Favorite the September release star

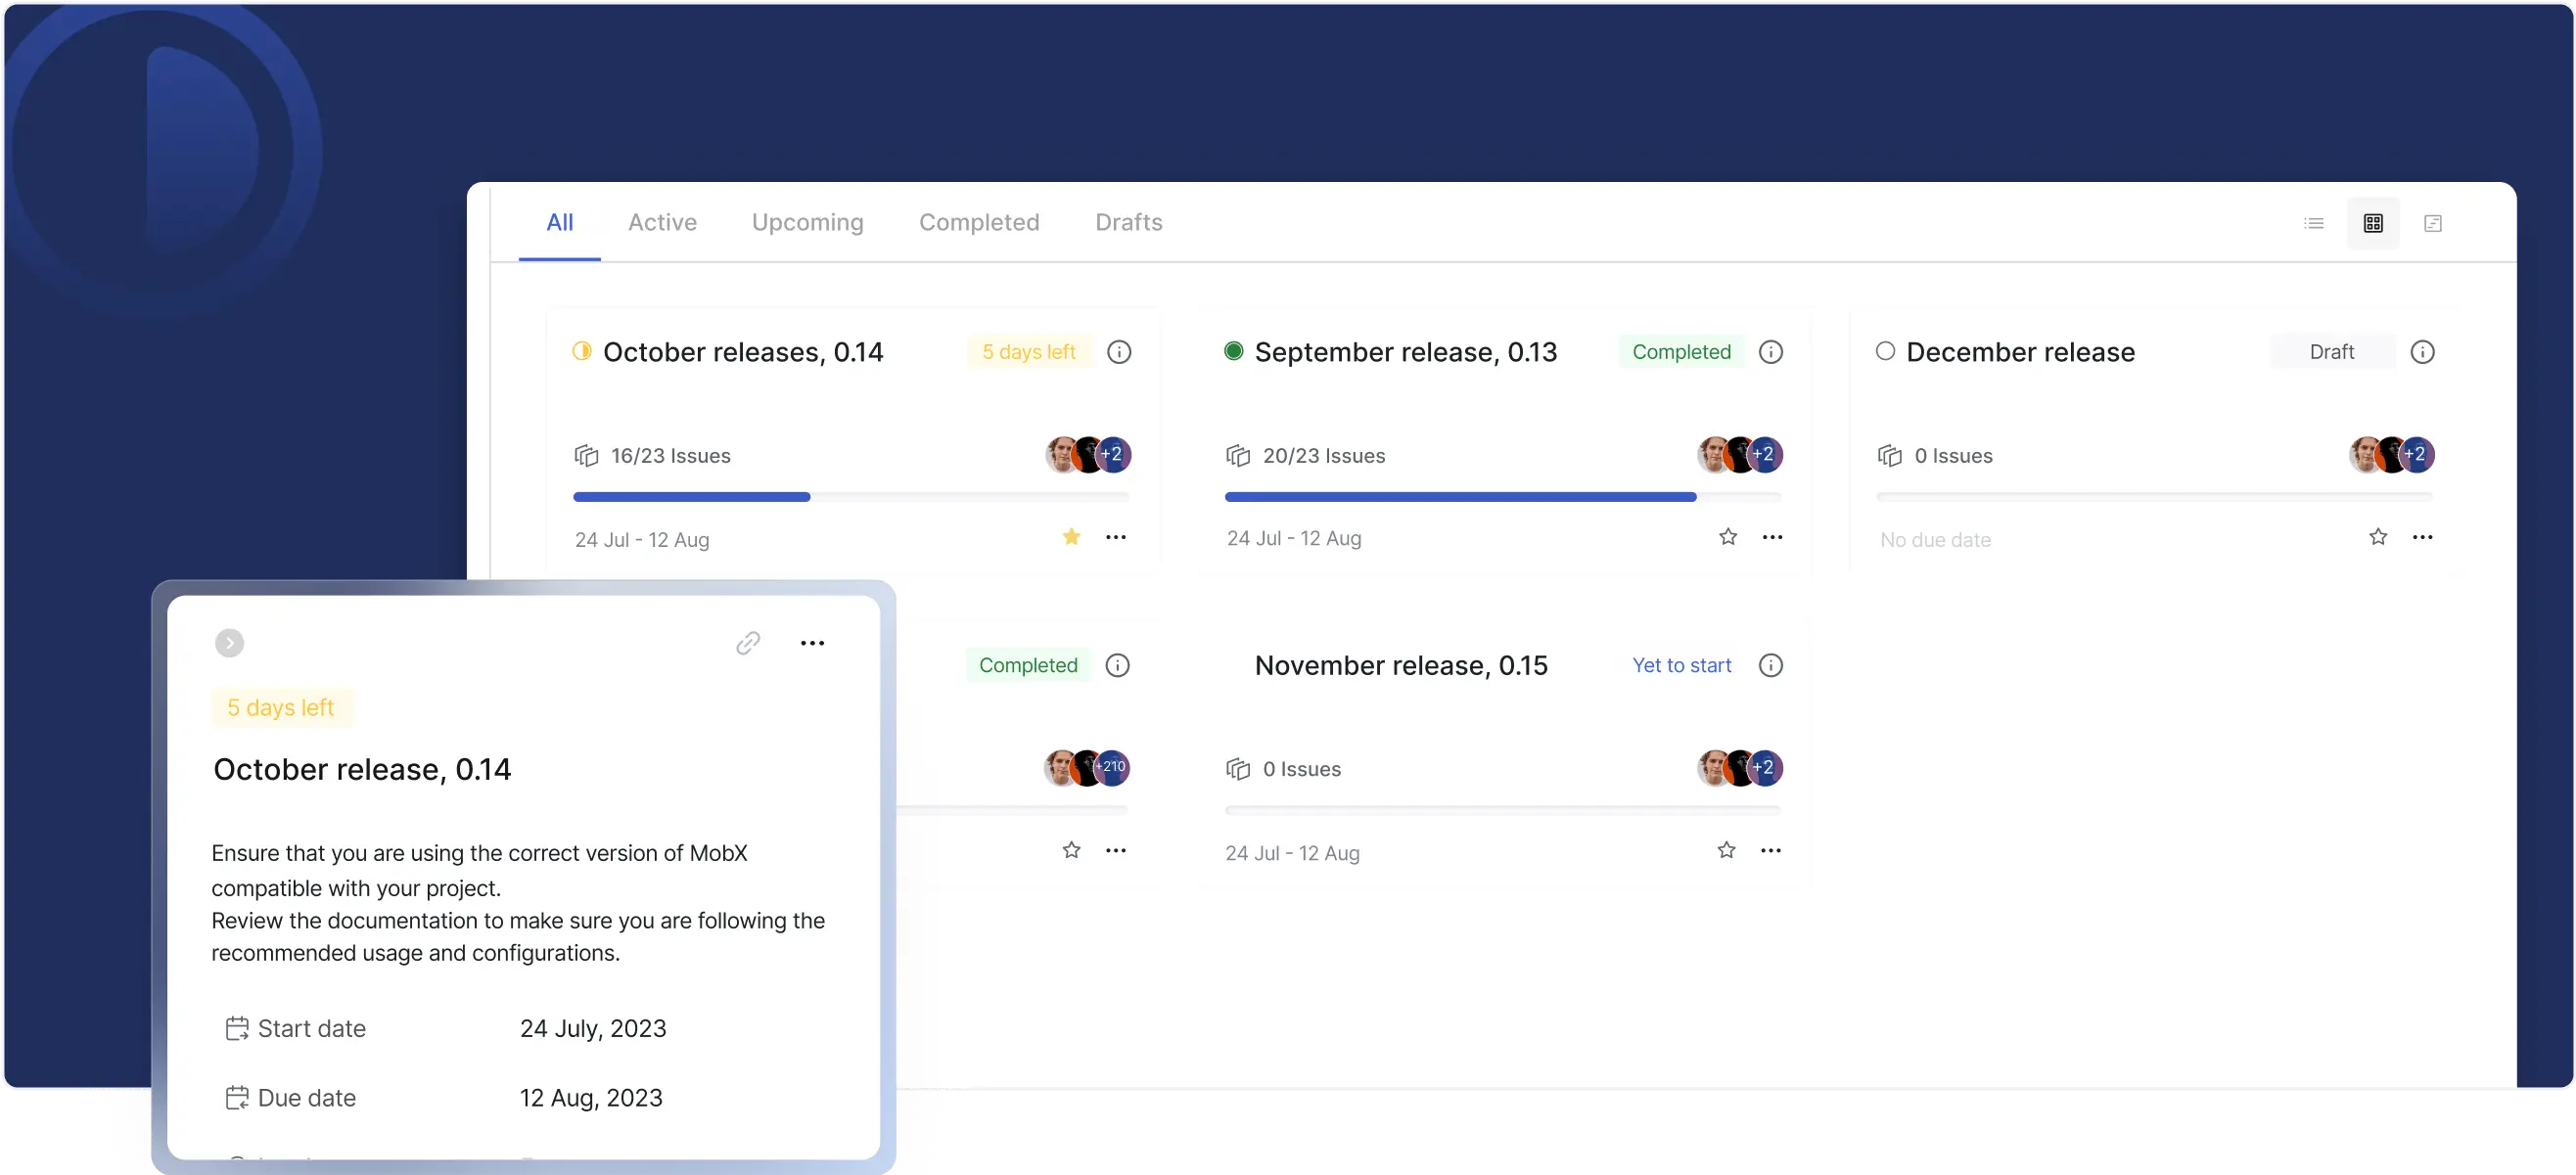click(x=1727, y=537)
